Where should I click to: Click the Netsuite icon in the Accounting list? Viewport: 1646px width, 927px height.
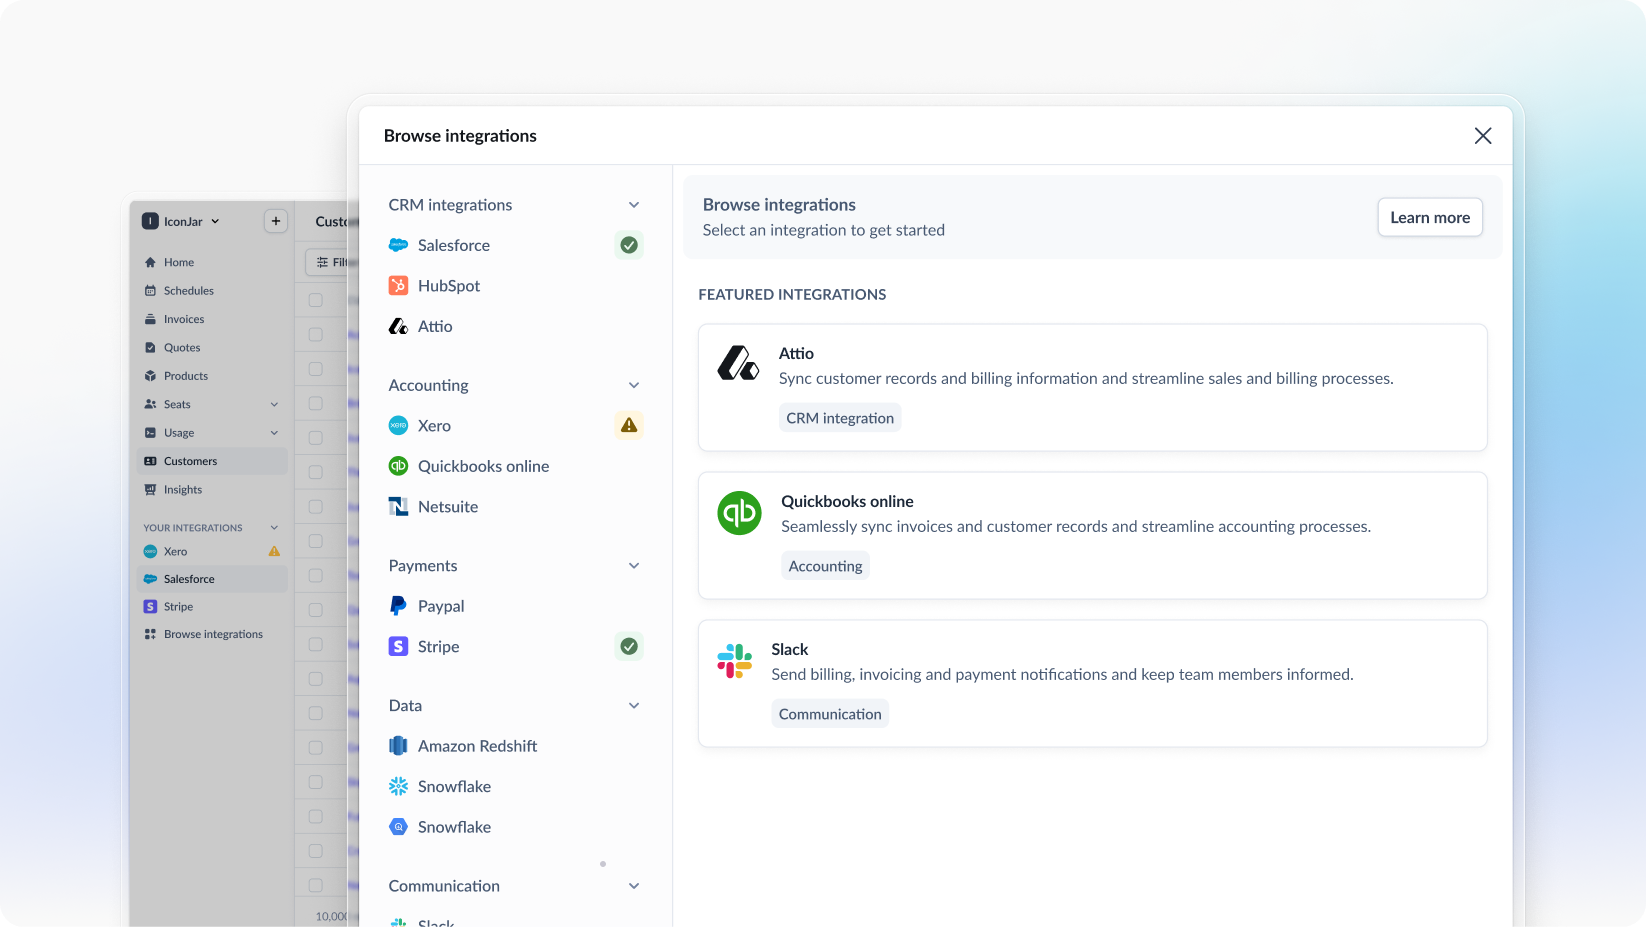point(398,506)
